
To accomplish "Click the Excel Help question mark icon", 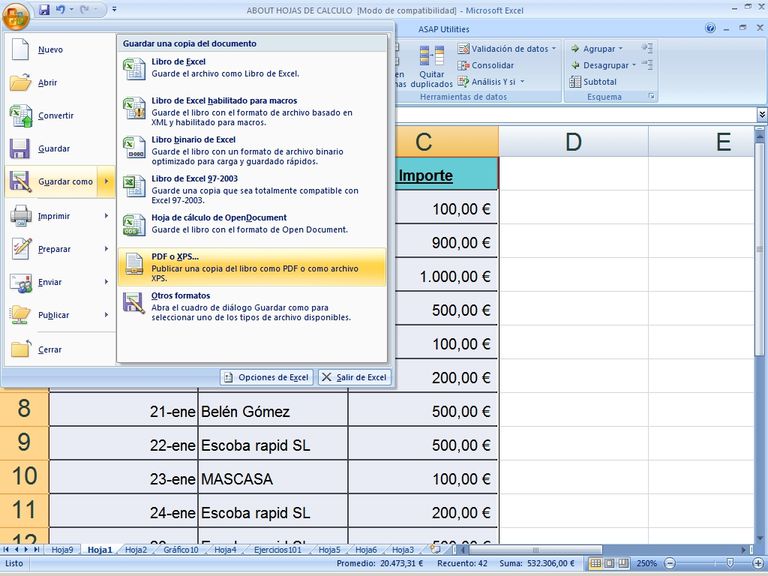I will click(710, 28).
